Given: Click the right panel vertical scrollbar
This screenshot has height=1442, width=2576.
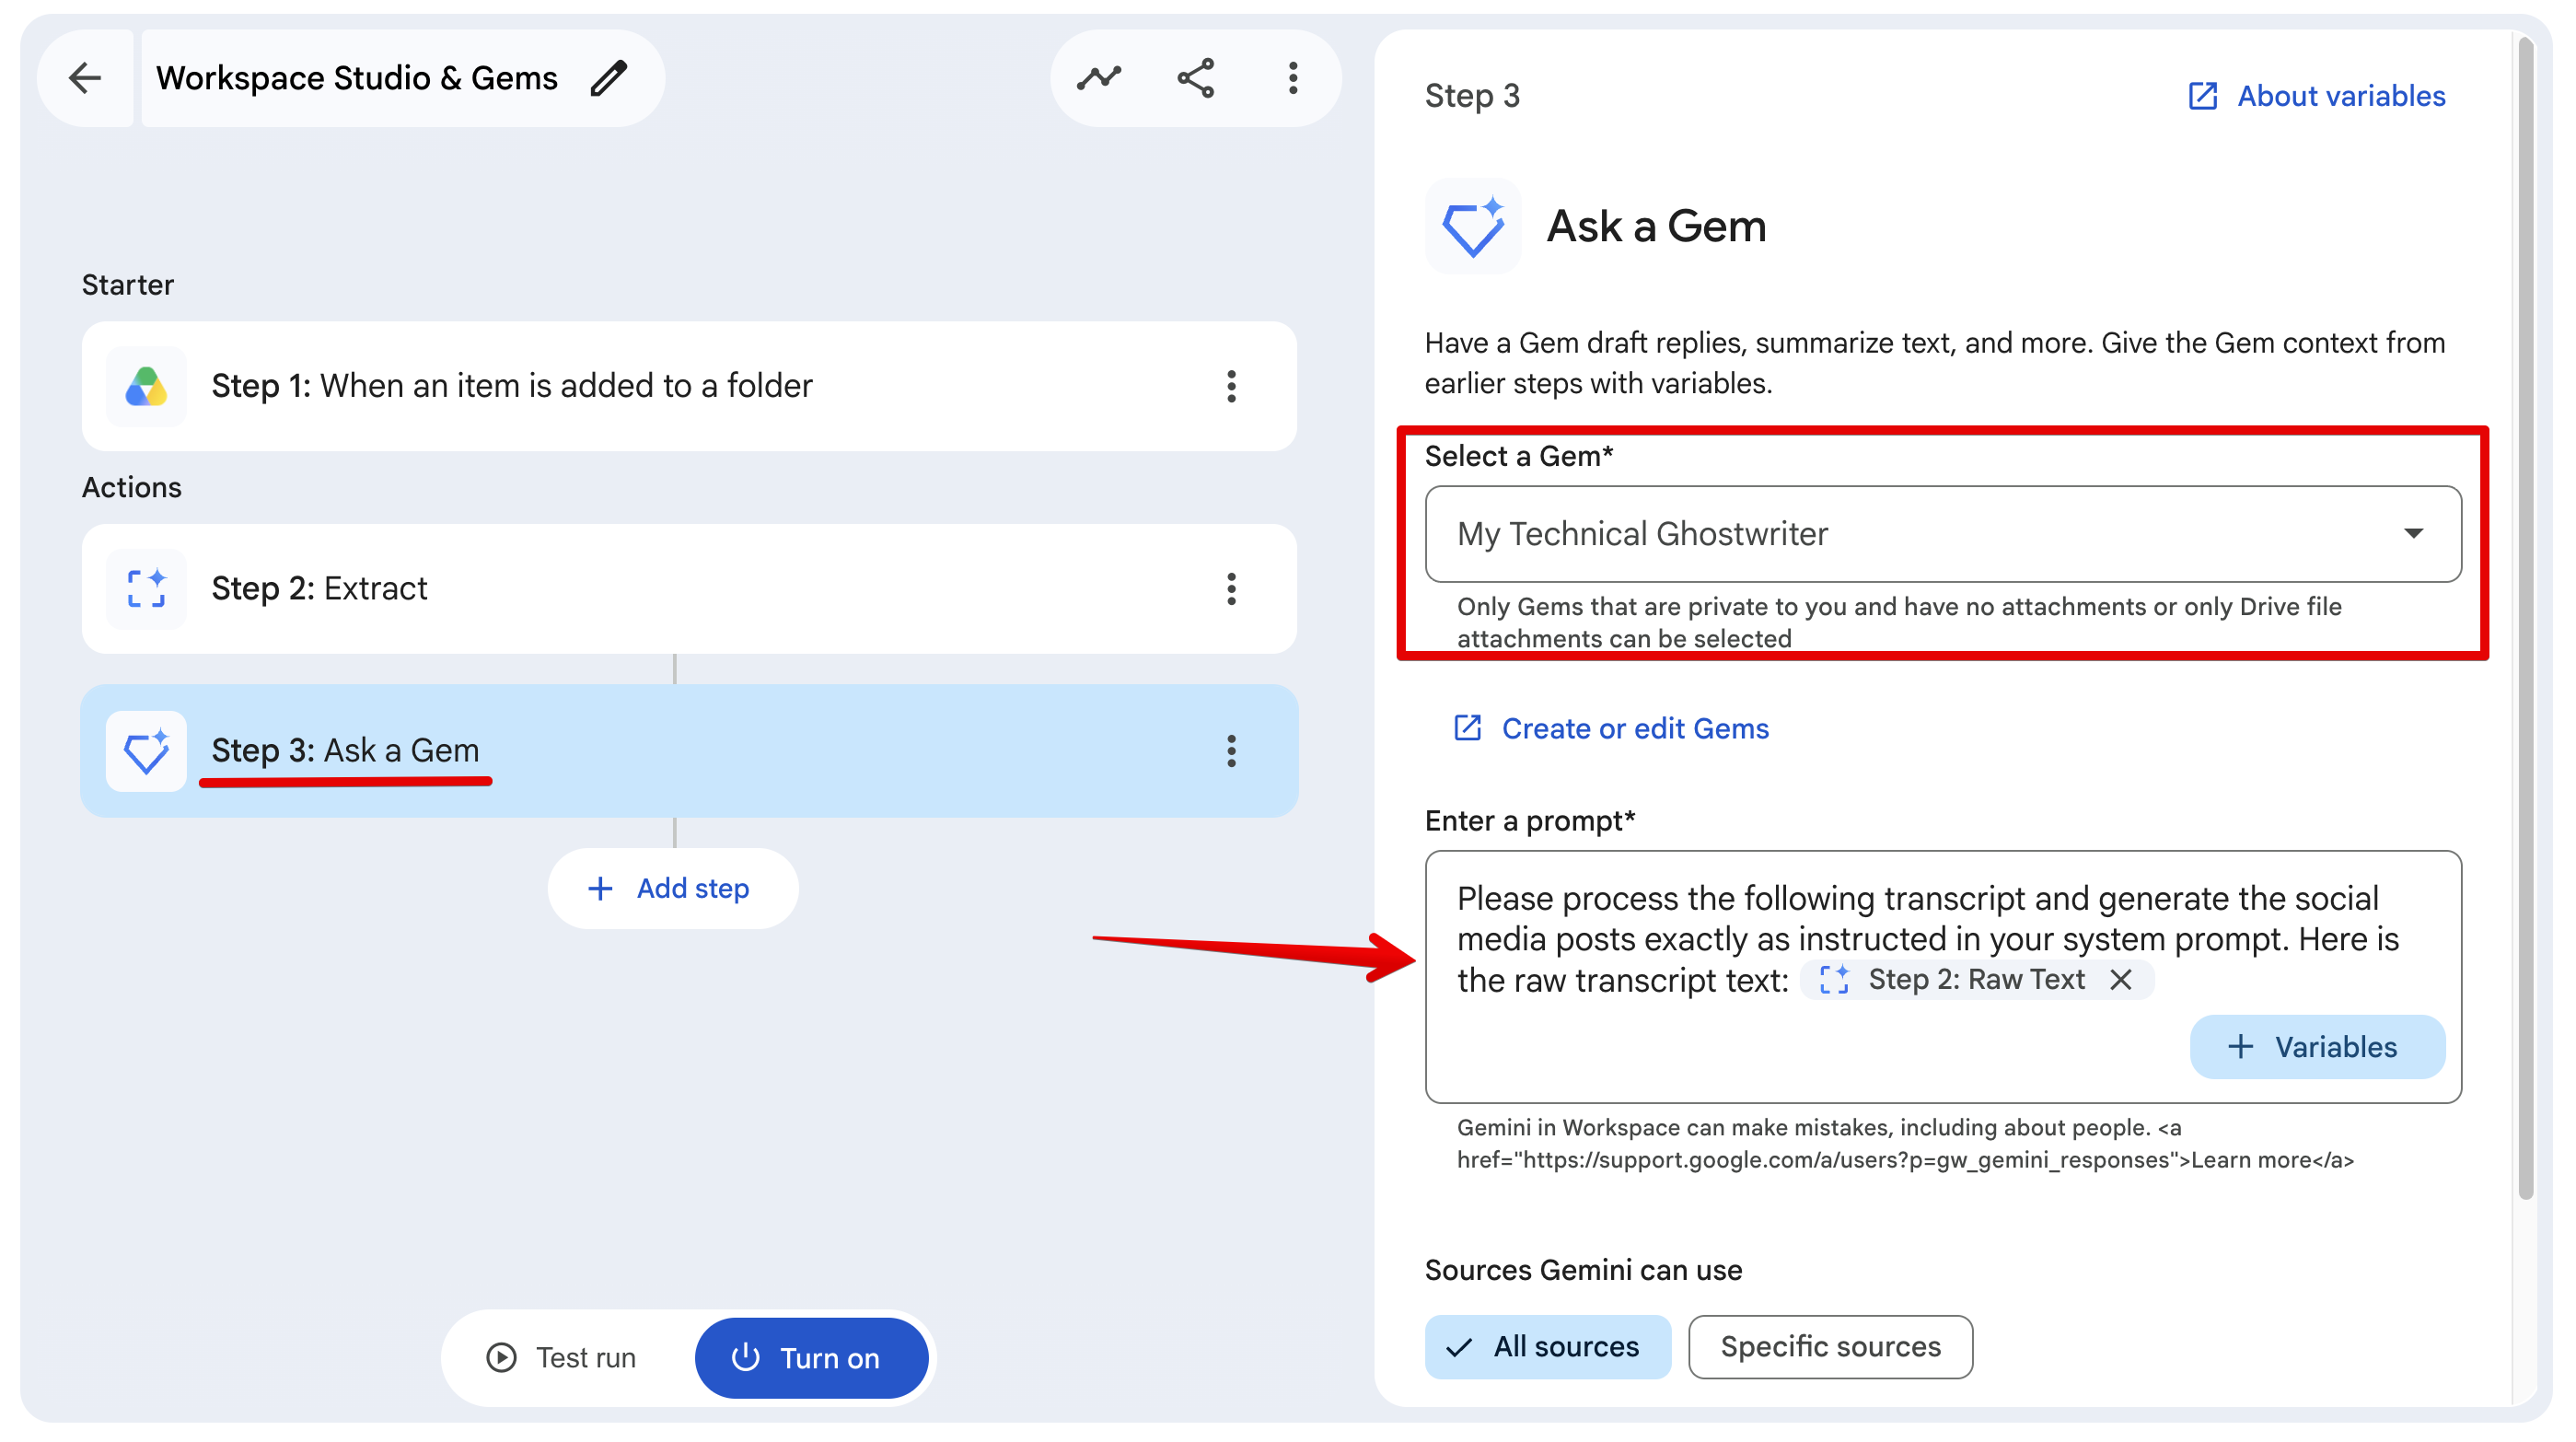Looking at the screenshot, I should [x=2525, y=620].
